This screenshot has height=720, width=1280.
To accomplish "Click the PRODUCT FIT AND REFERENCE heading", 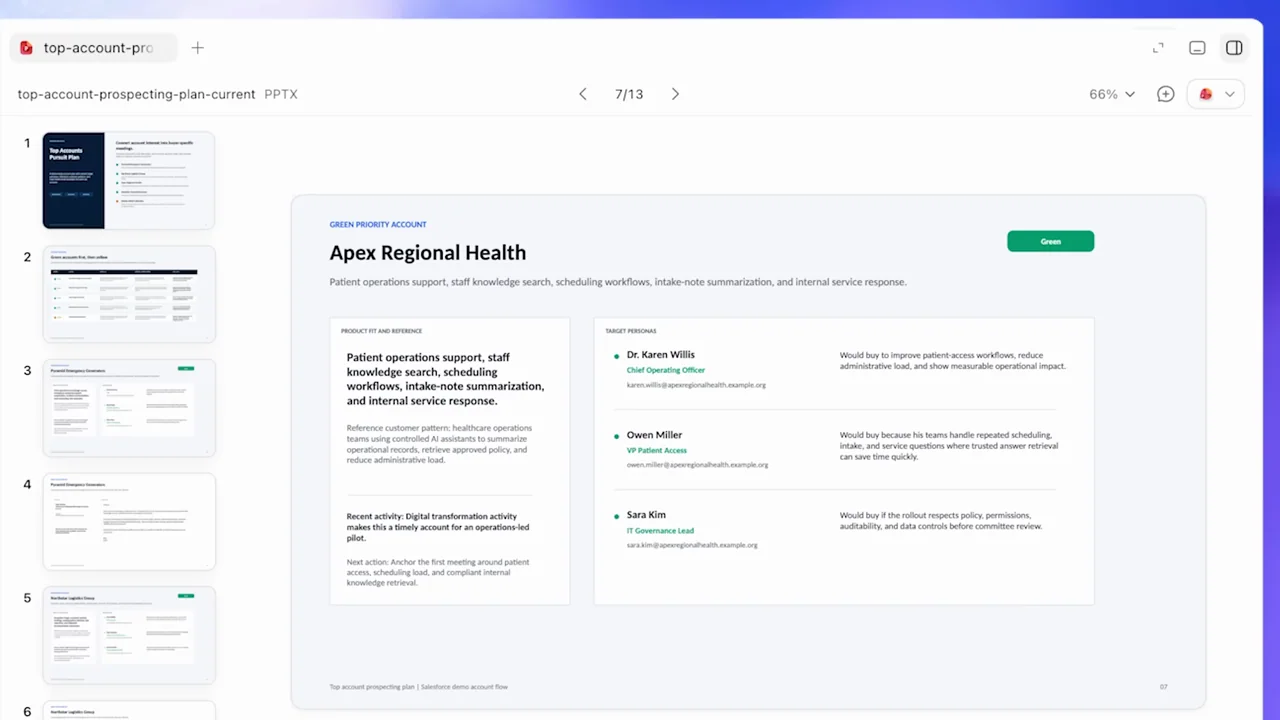I will (381, 331).
